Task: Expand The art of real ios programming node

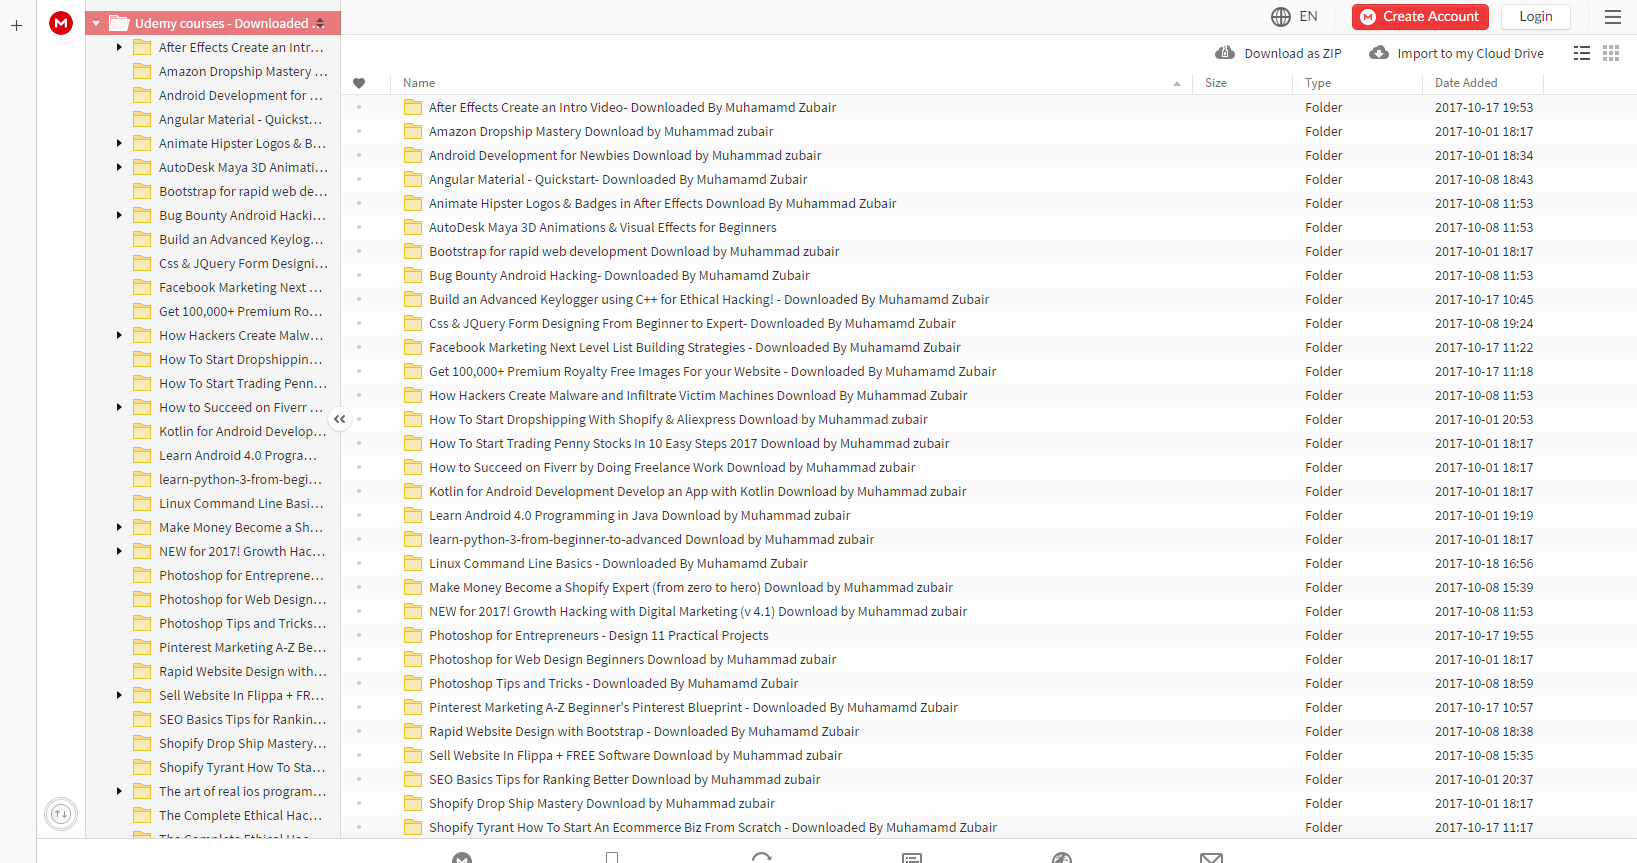Action: [119, 791]
